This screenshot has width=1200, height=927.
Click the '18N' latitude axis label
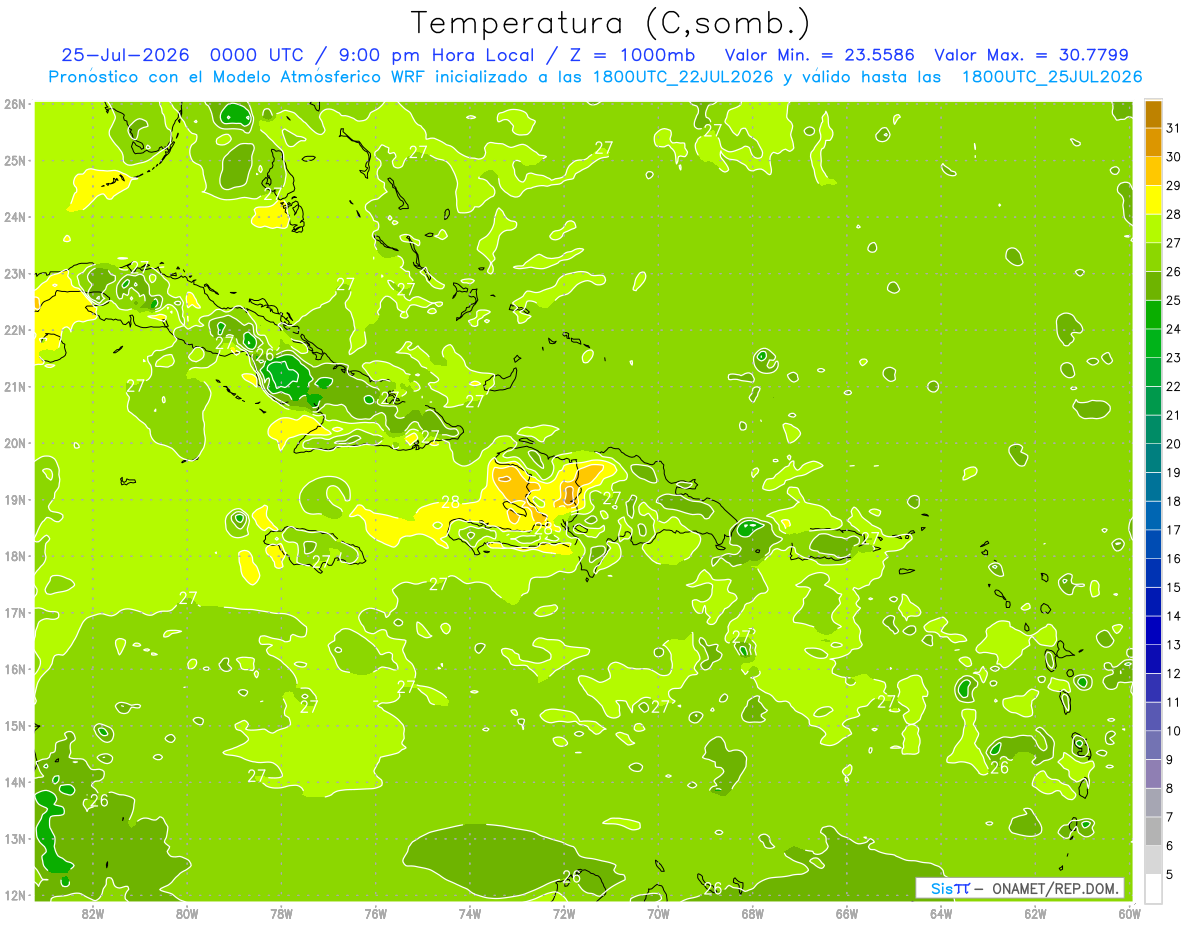14,556
